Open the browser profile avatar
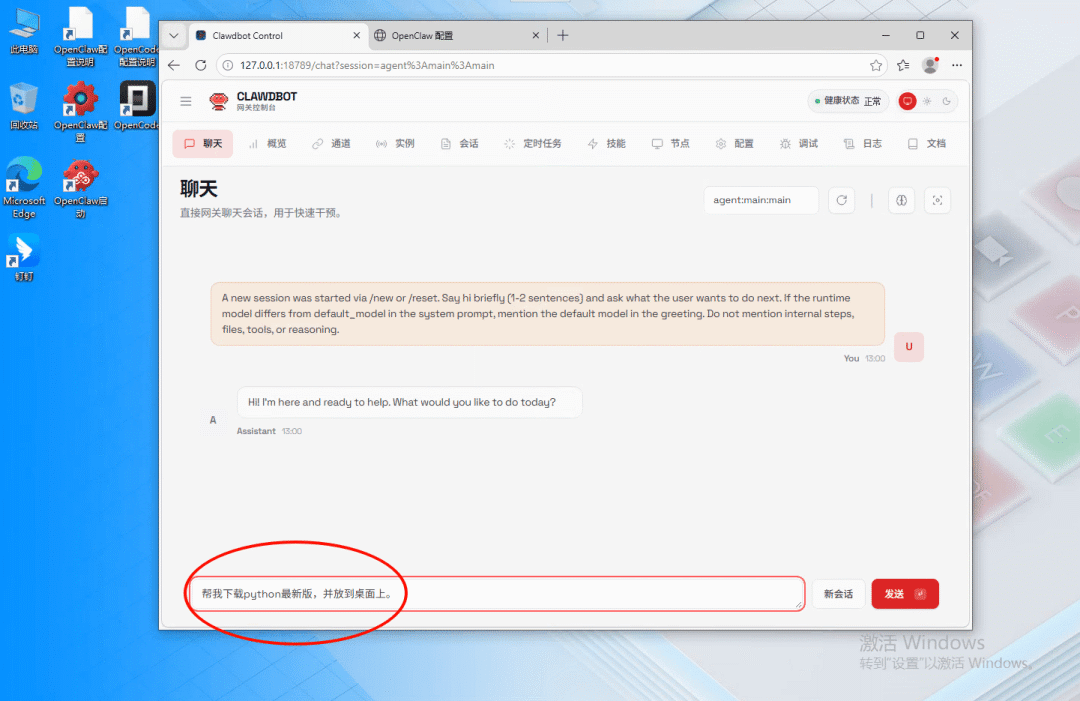This screenshot has width=1080, height=701. click(x=930, y=65)
